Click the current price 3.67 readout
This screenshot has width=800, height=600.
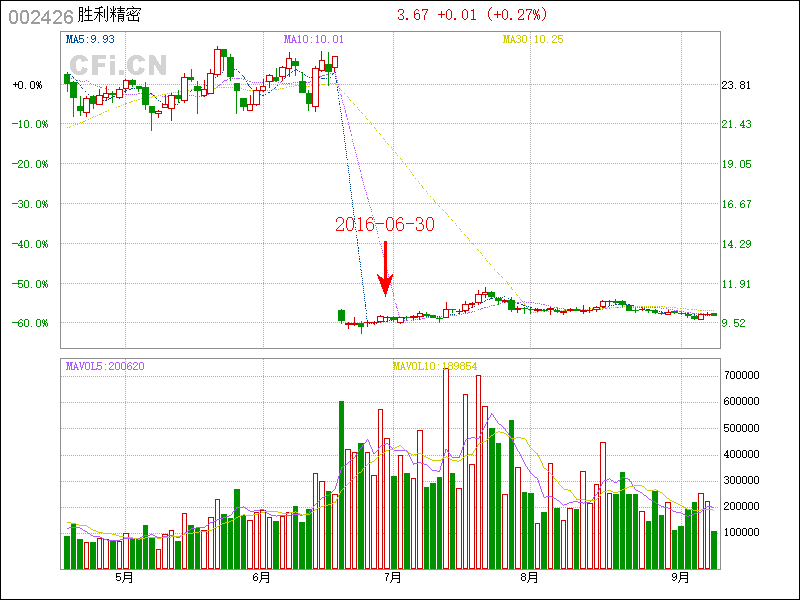[x=413, y=15]
